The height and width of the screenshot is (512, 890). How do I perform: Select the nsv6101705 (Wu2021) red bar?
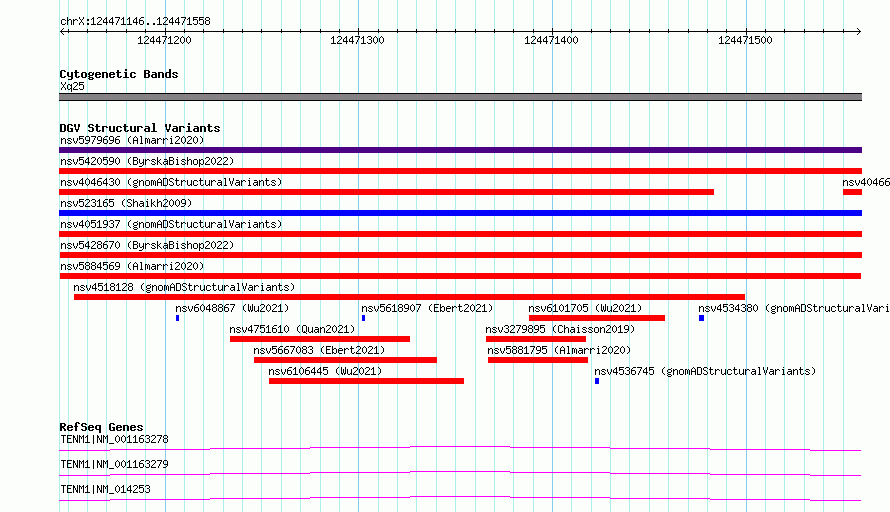[x=597, y=318]
